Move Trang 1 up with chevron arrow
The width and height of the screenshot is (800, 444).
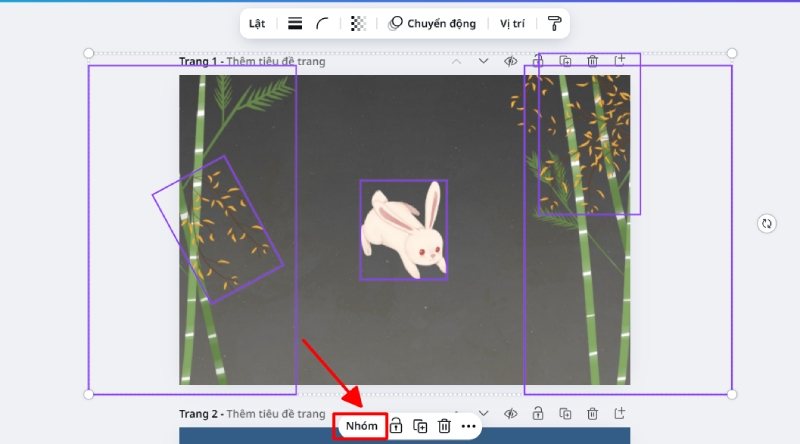456,61
